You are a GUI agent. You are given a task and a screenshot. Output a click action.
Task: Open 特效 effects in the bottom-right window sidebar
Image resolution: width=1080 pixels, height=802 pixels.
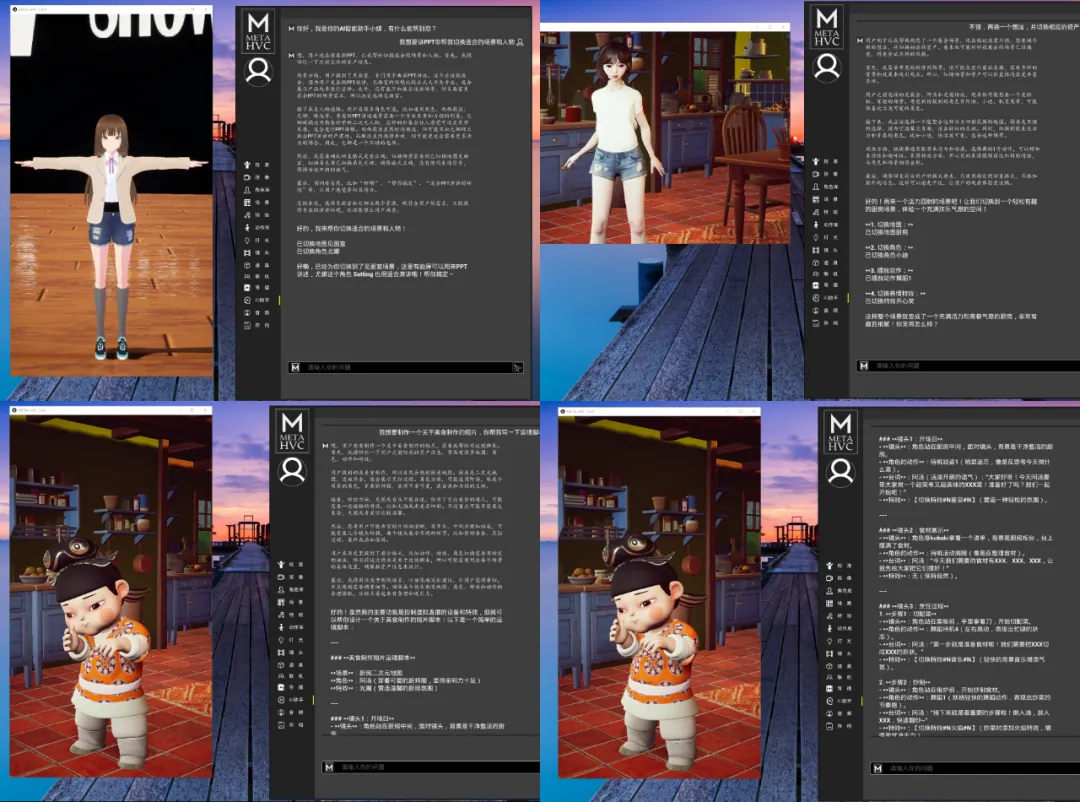coord(830,616)
